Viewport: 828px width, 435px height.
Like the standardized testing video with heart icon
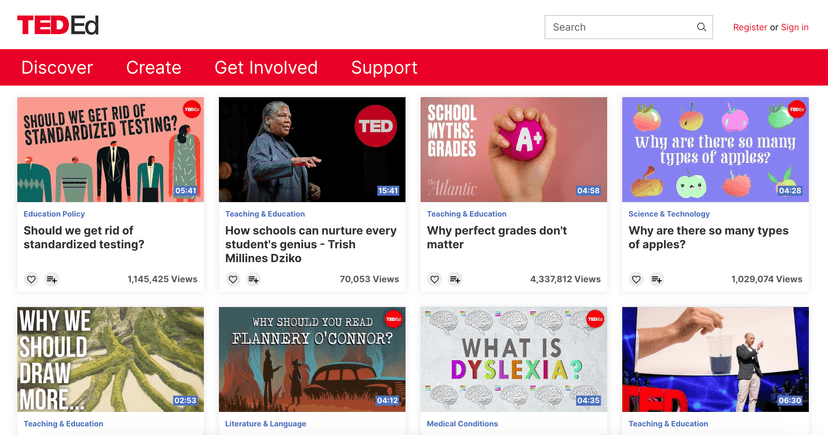pyautogui.click(x=31, y=279)
